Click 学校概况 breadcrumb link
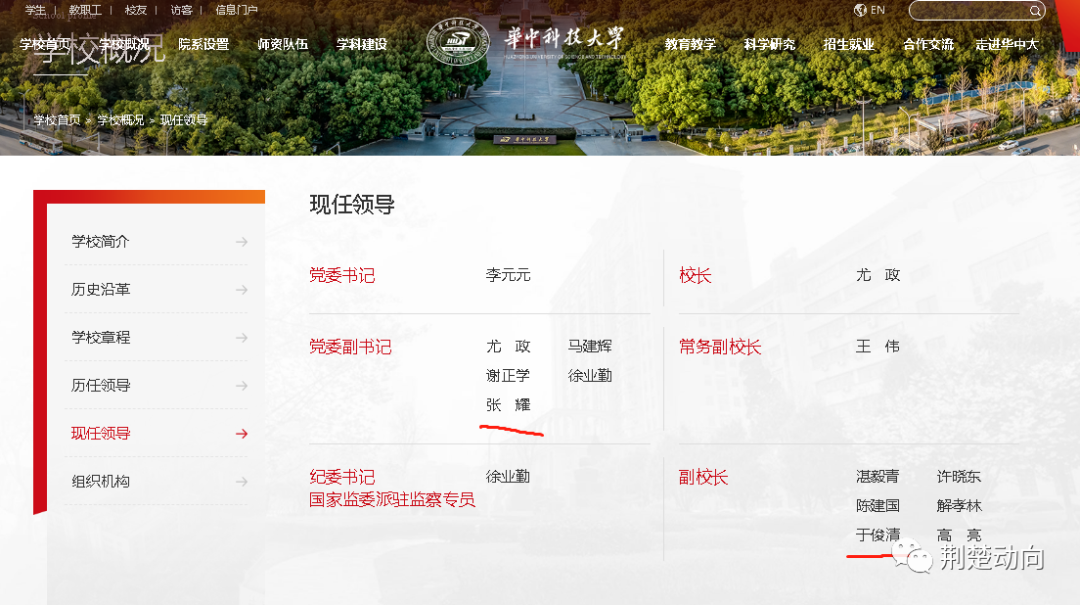Screen dimensions: 1080x605 (121, 120)
